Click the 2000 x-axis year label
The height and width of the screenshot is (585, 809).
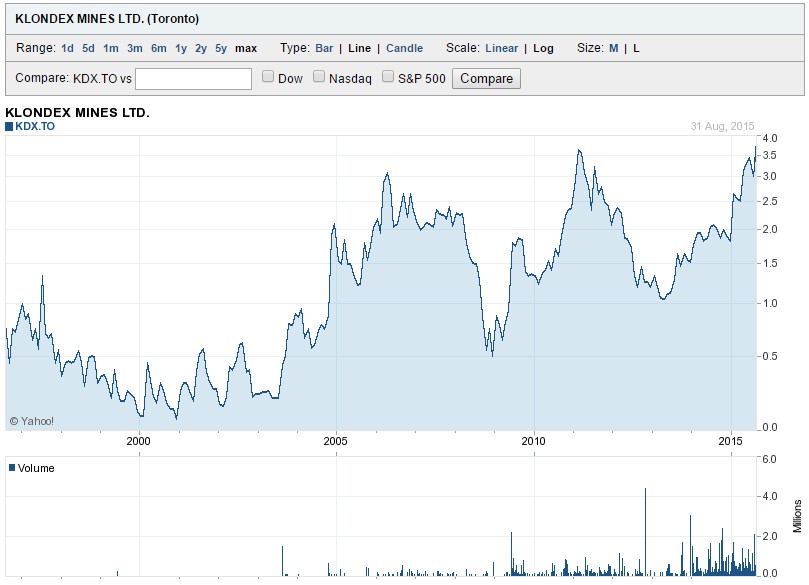pyautogui.click(x=138, y=441)
